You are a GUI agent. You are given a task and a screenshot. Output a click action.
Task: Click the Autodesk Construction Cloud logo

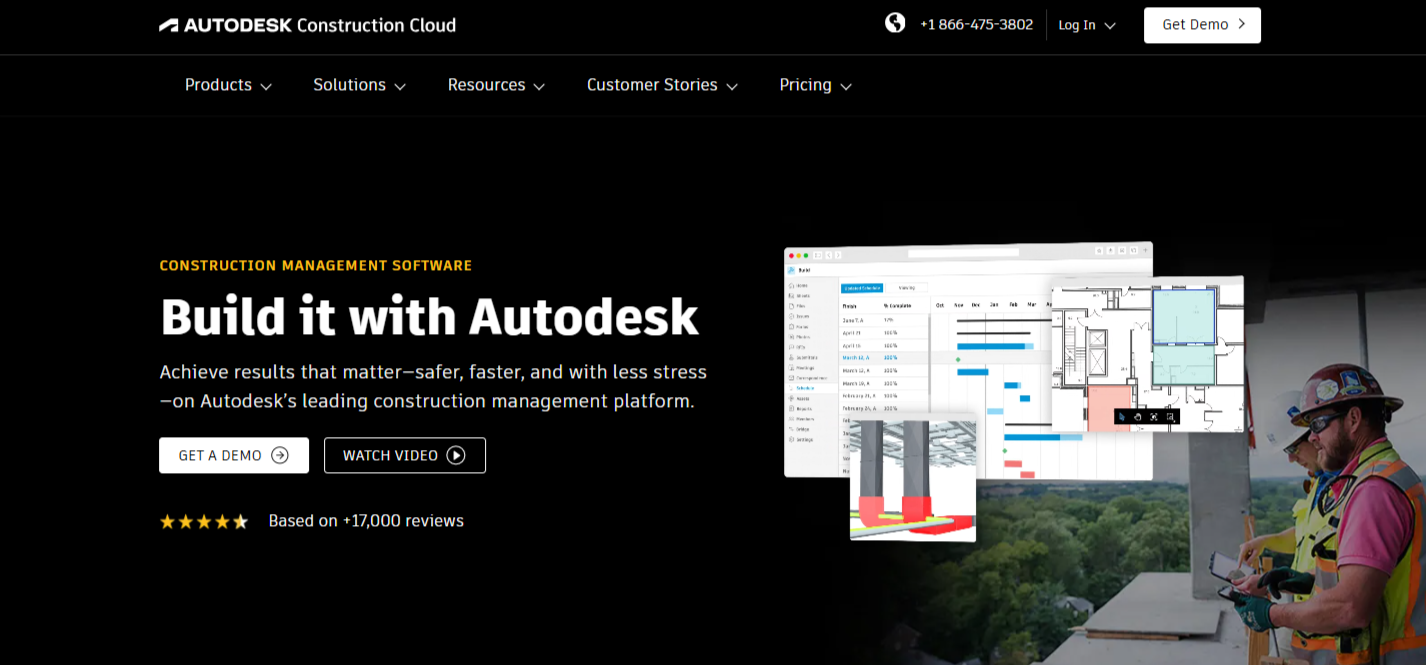(x=308, y=25)
